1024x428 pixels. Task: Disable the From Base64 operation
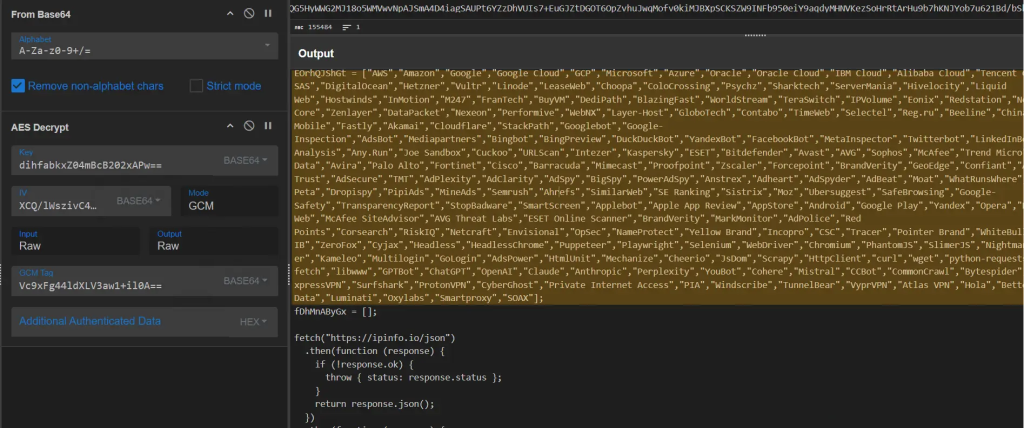tap(249, 13)
